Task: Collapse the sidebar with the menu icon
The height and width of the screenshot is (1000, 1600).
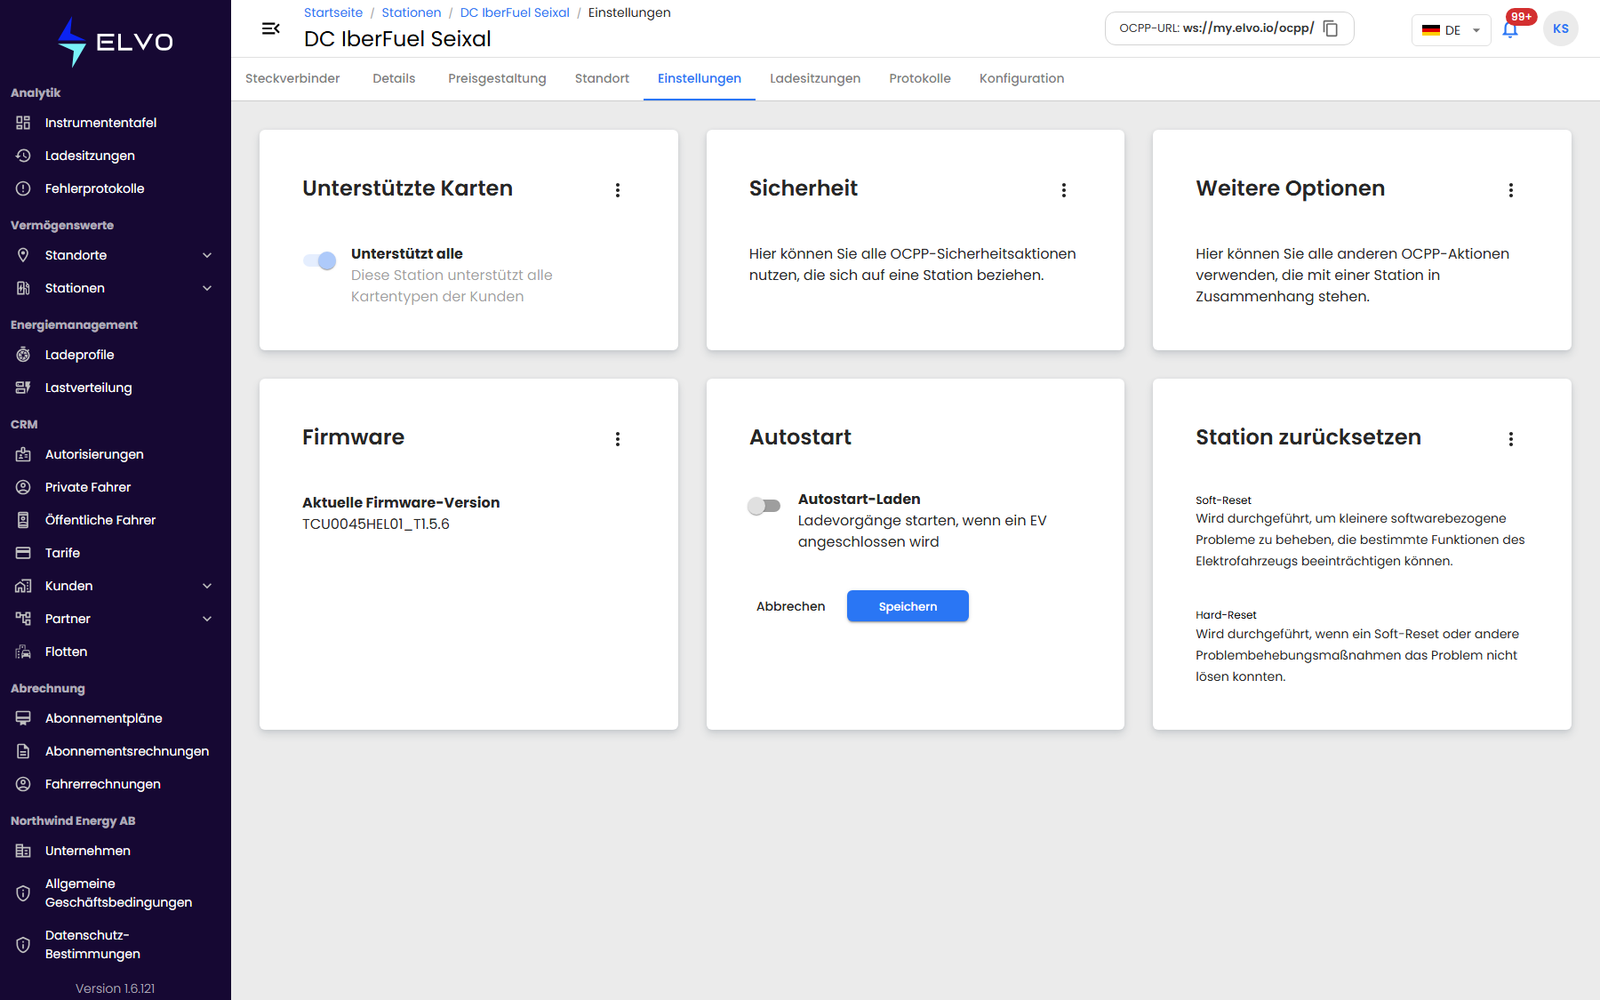Action: (270, 29)
